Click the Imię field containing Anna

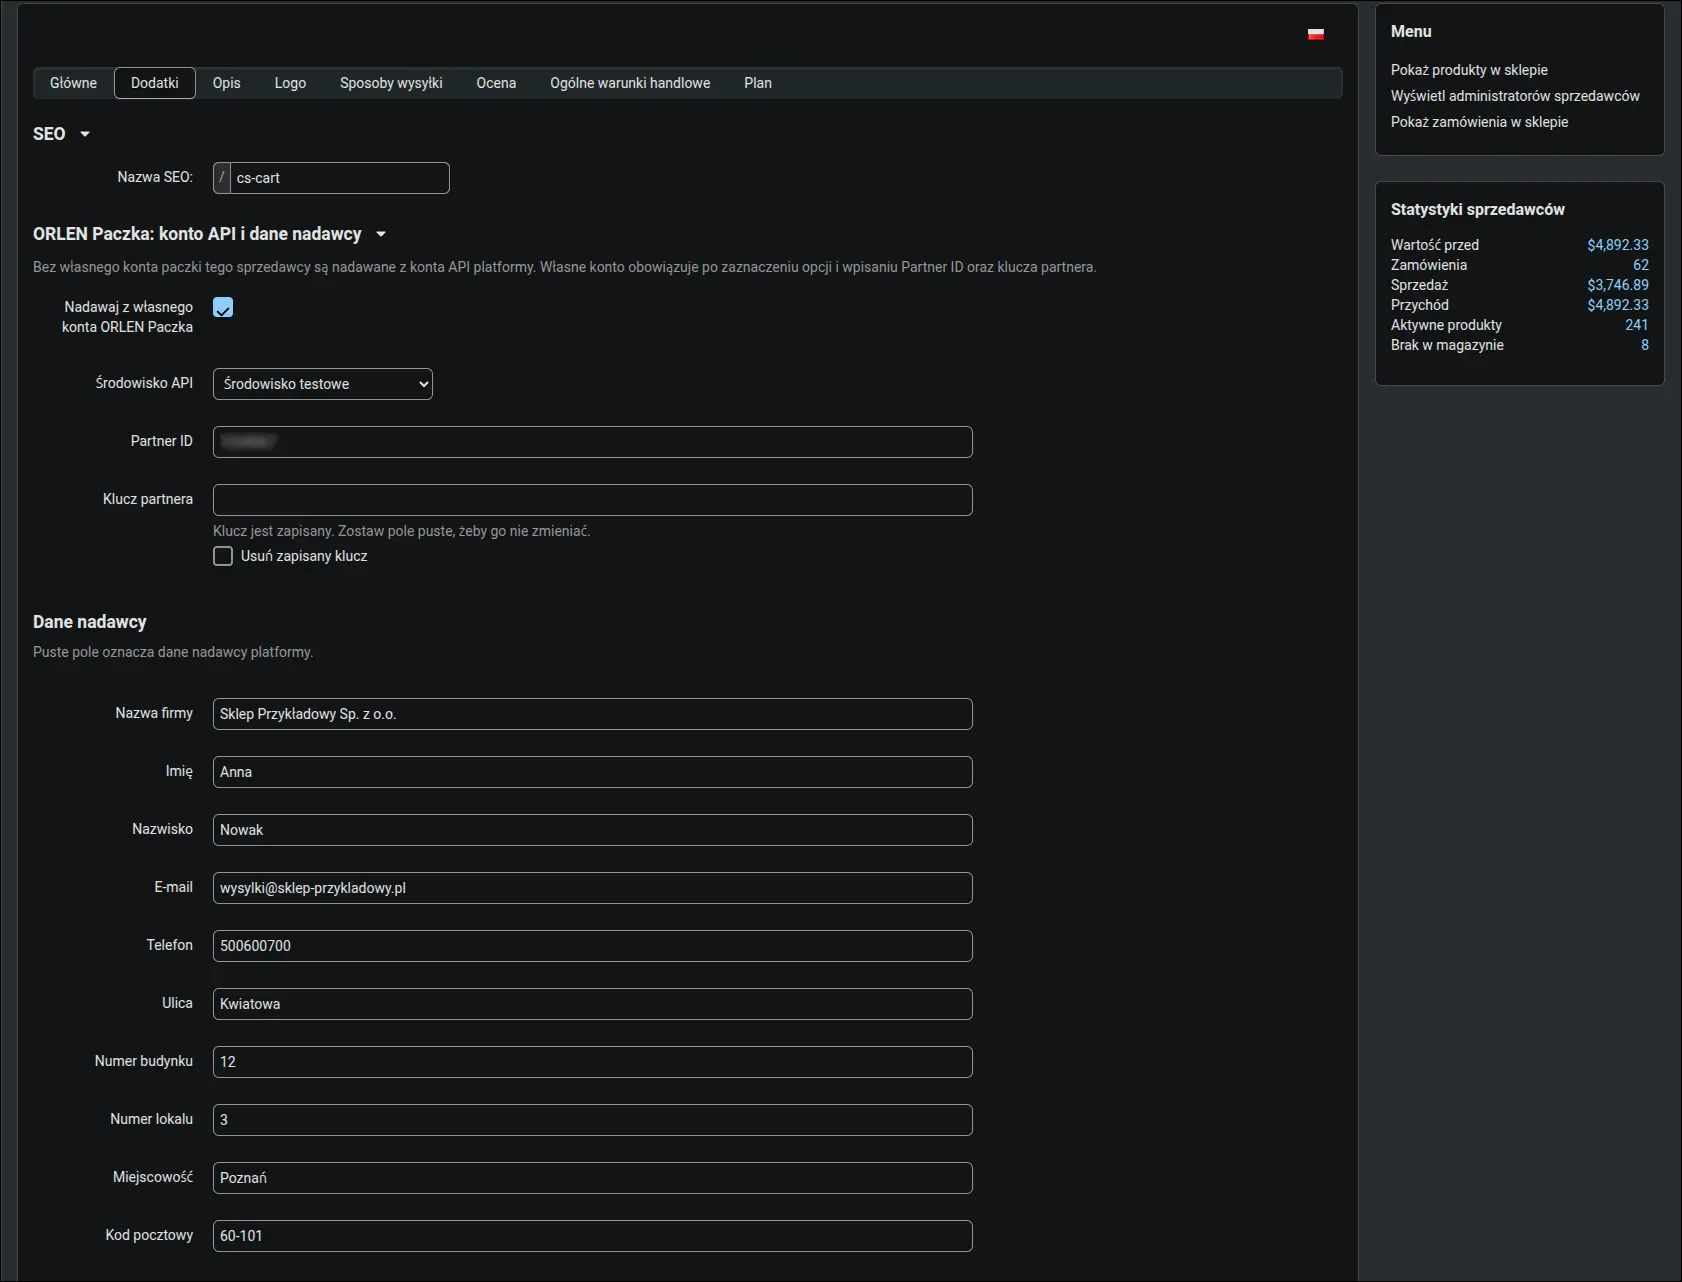click(x=593, y=772)
